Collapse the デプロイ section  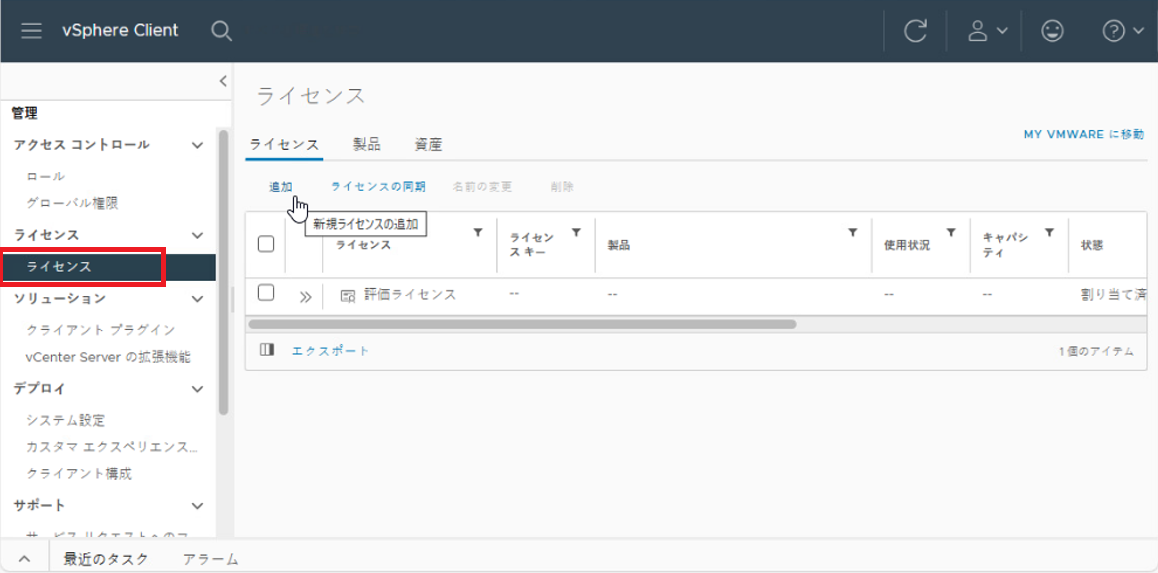pos(197,389)
